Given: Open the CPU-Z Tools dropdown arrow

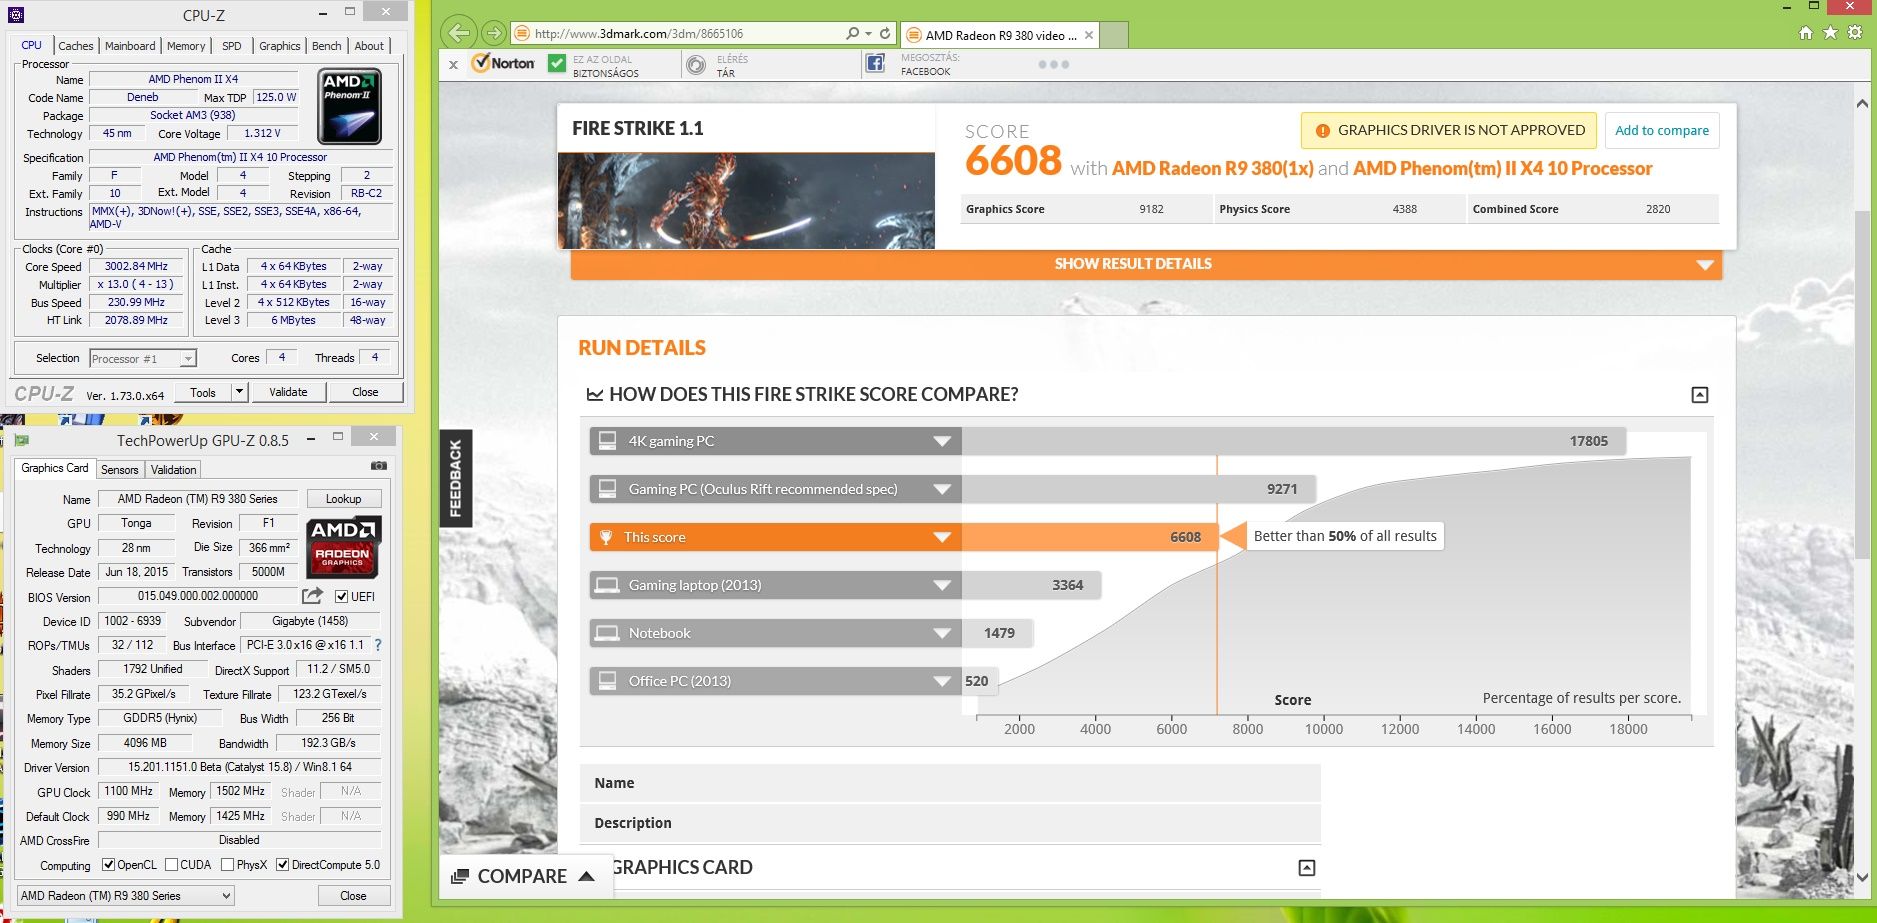Looking at the screenshot, I should coord(239,392).
